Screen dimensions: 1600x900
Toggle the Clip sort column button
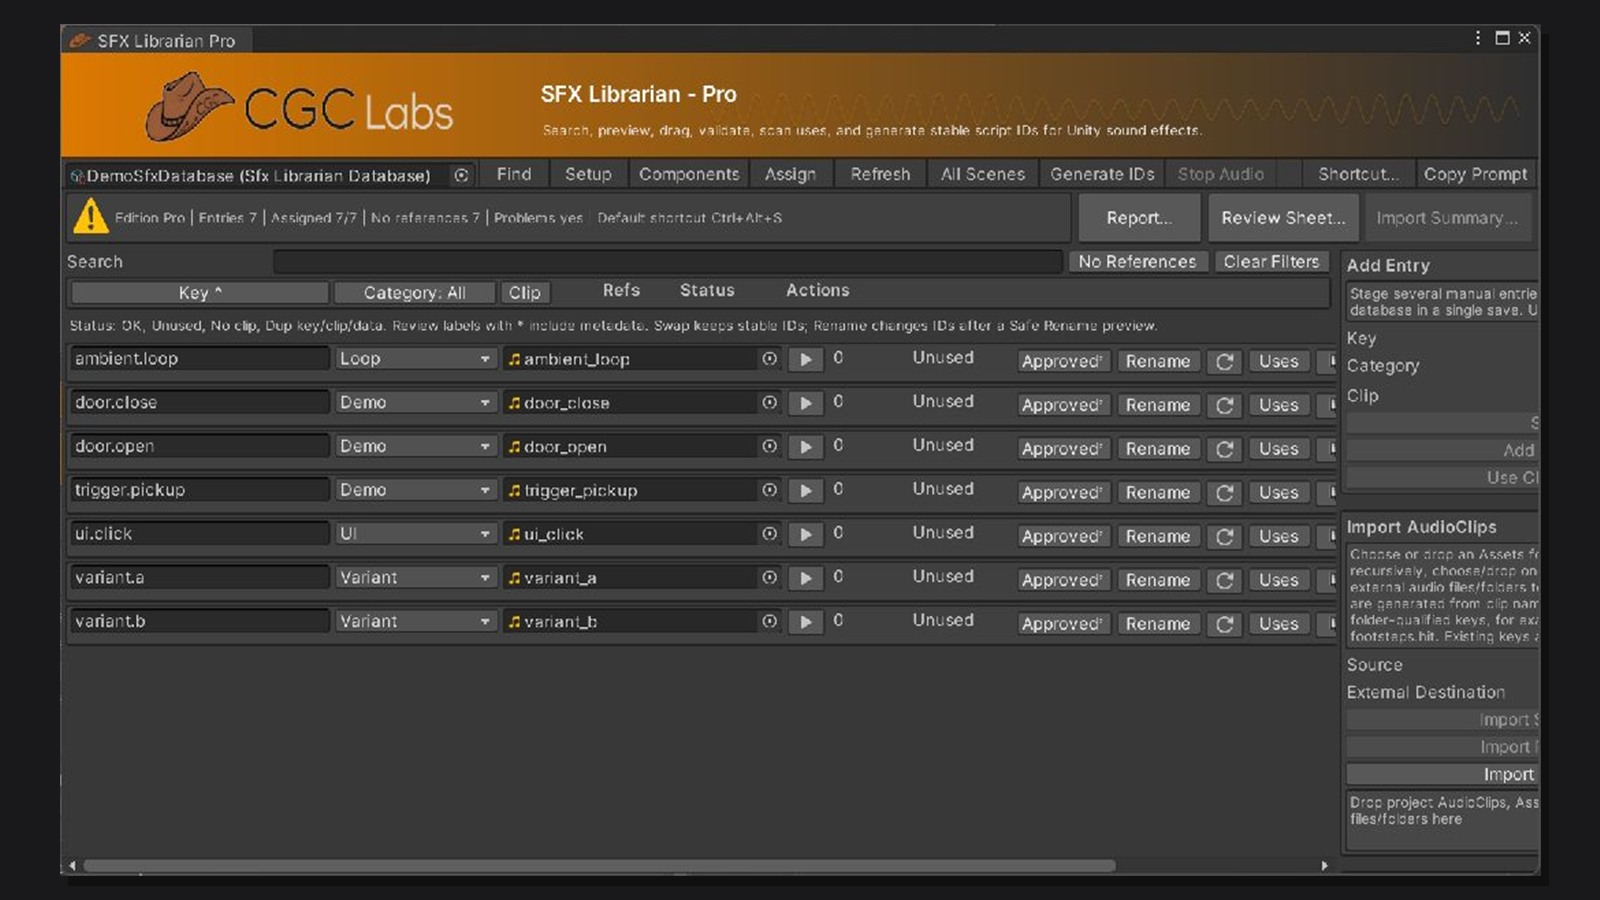[525, 293]
